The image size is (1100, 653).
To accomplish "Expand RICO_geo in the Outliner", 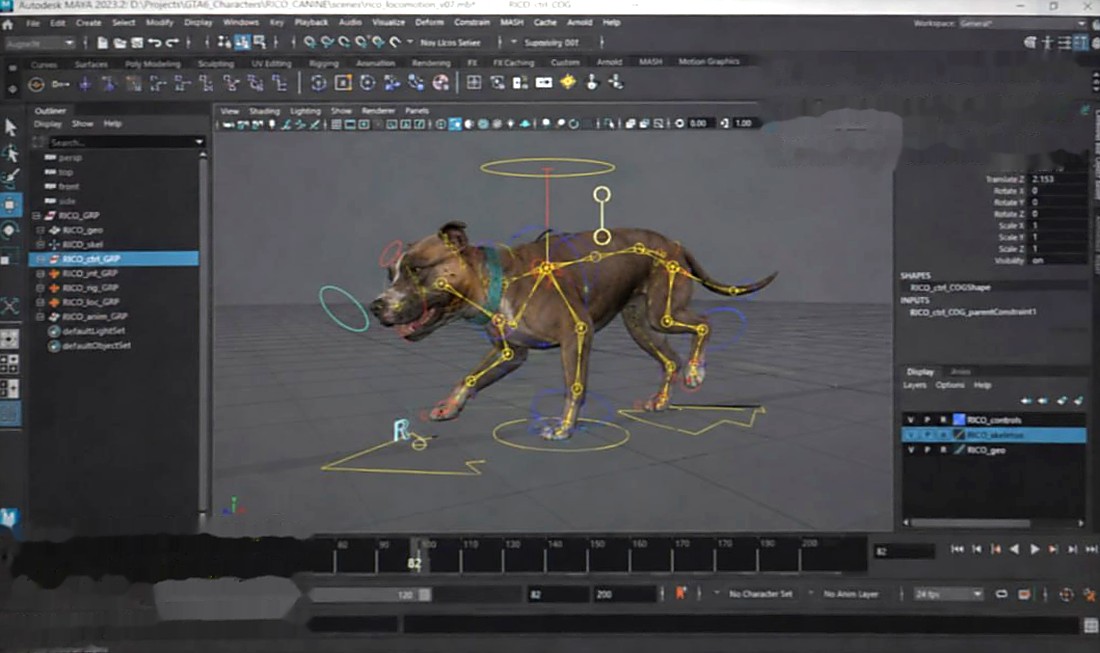I will (x=41, y=230).
